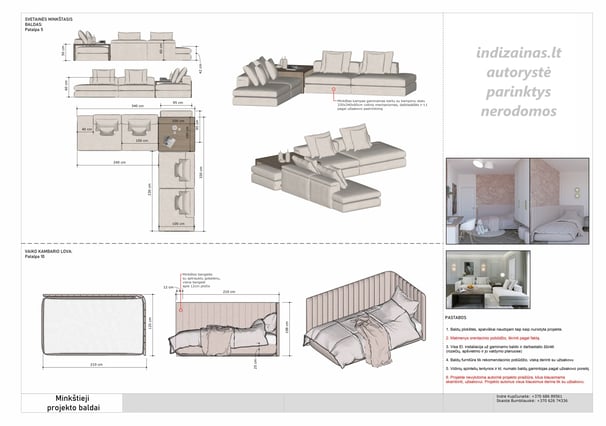This screenshot has height=426, width=606.
Task: Open the living room render thumbnail
Action: click(488, 279)
